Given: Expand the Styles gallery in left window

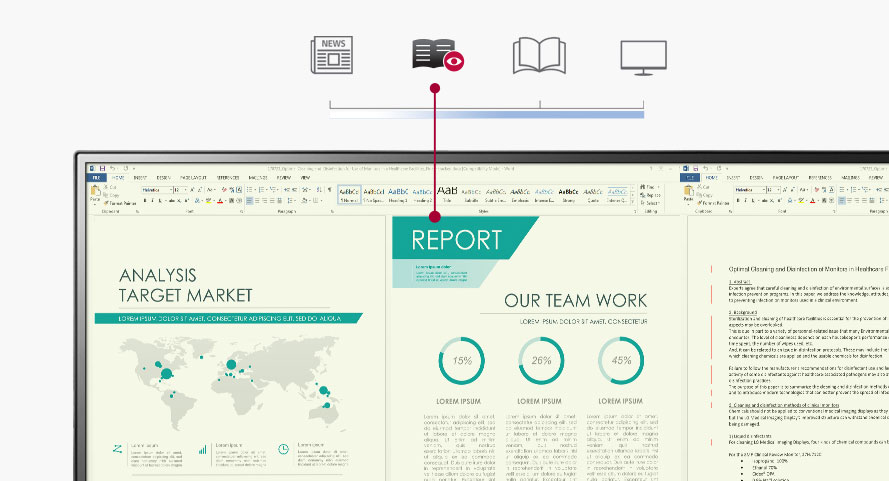Looking at the screenshot, I should pyautogui.click(x=633, y=200).
